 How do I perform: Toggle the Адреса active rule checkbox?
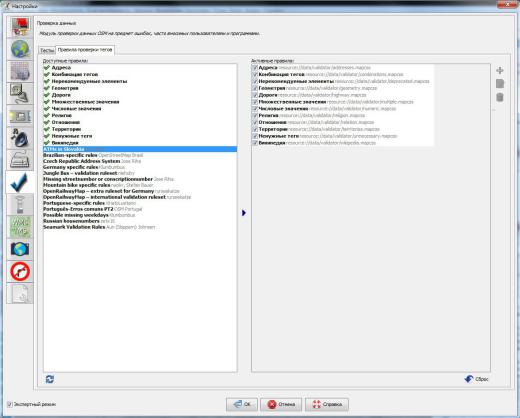255,68
